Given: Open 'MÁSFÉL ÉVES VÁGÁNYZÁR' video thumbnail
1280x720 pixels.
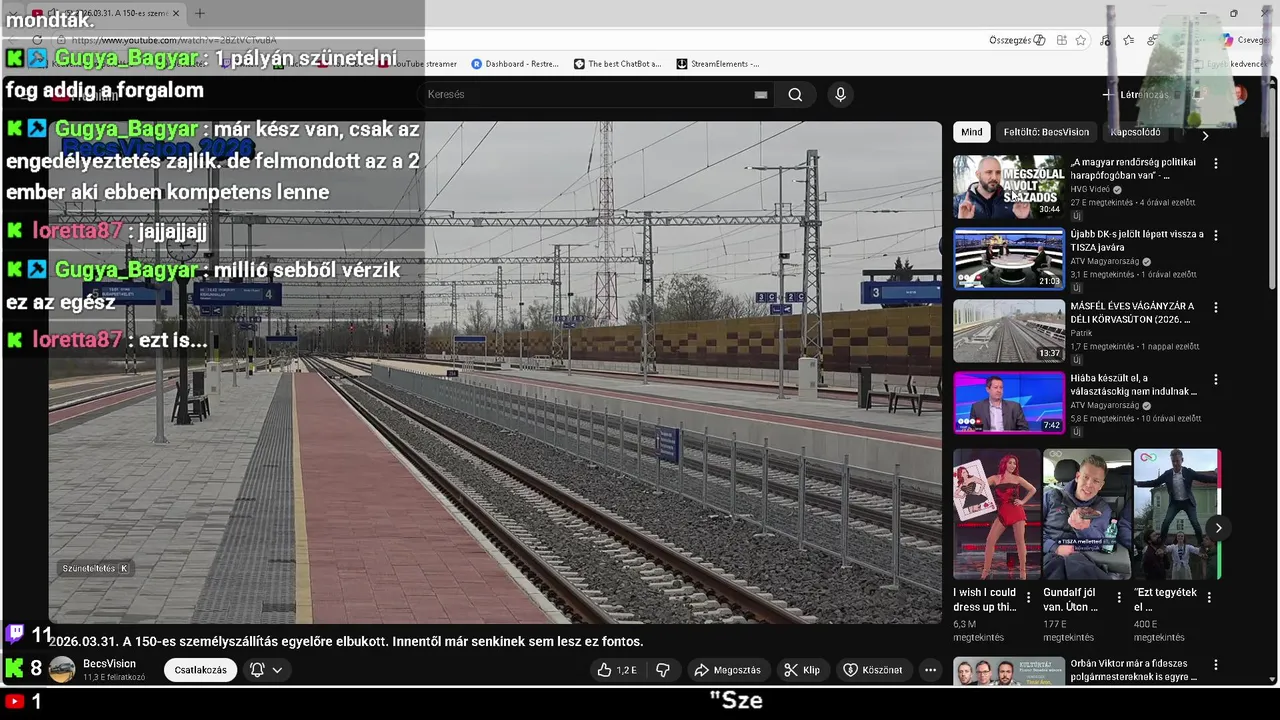Looking at the screenshot, I should click(1008, 330).
